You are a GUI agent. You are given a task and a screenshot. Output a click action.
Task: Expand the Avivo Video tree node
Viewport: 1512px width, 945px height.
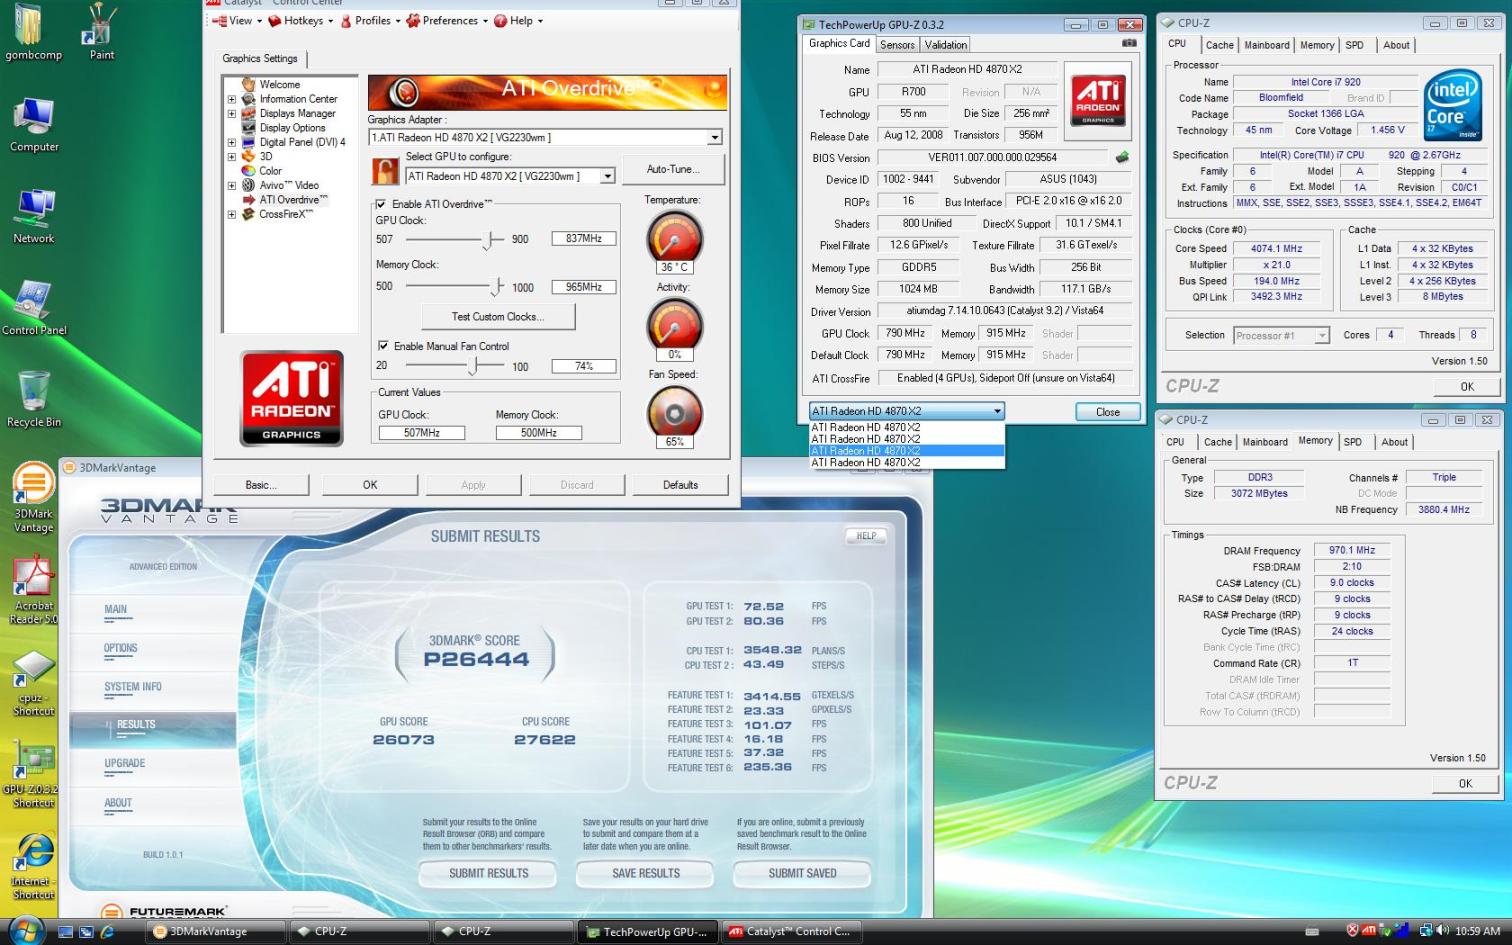click(232, 185)
